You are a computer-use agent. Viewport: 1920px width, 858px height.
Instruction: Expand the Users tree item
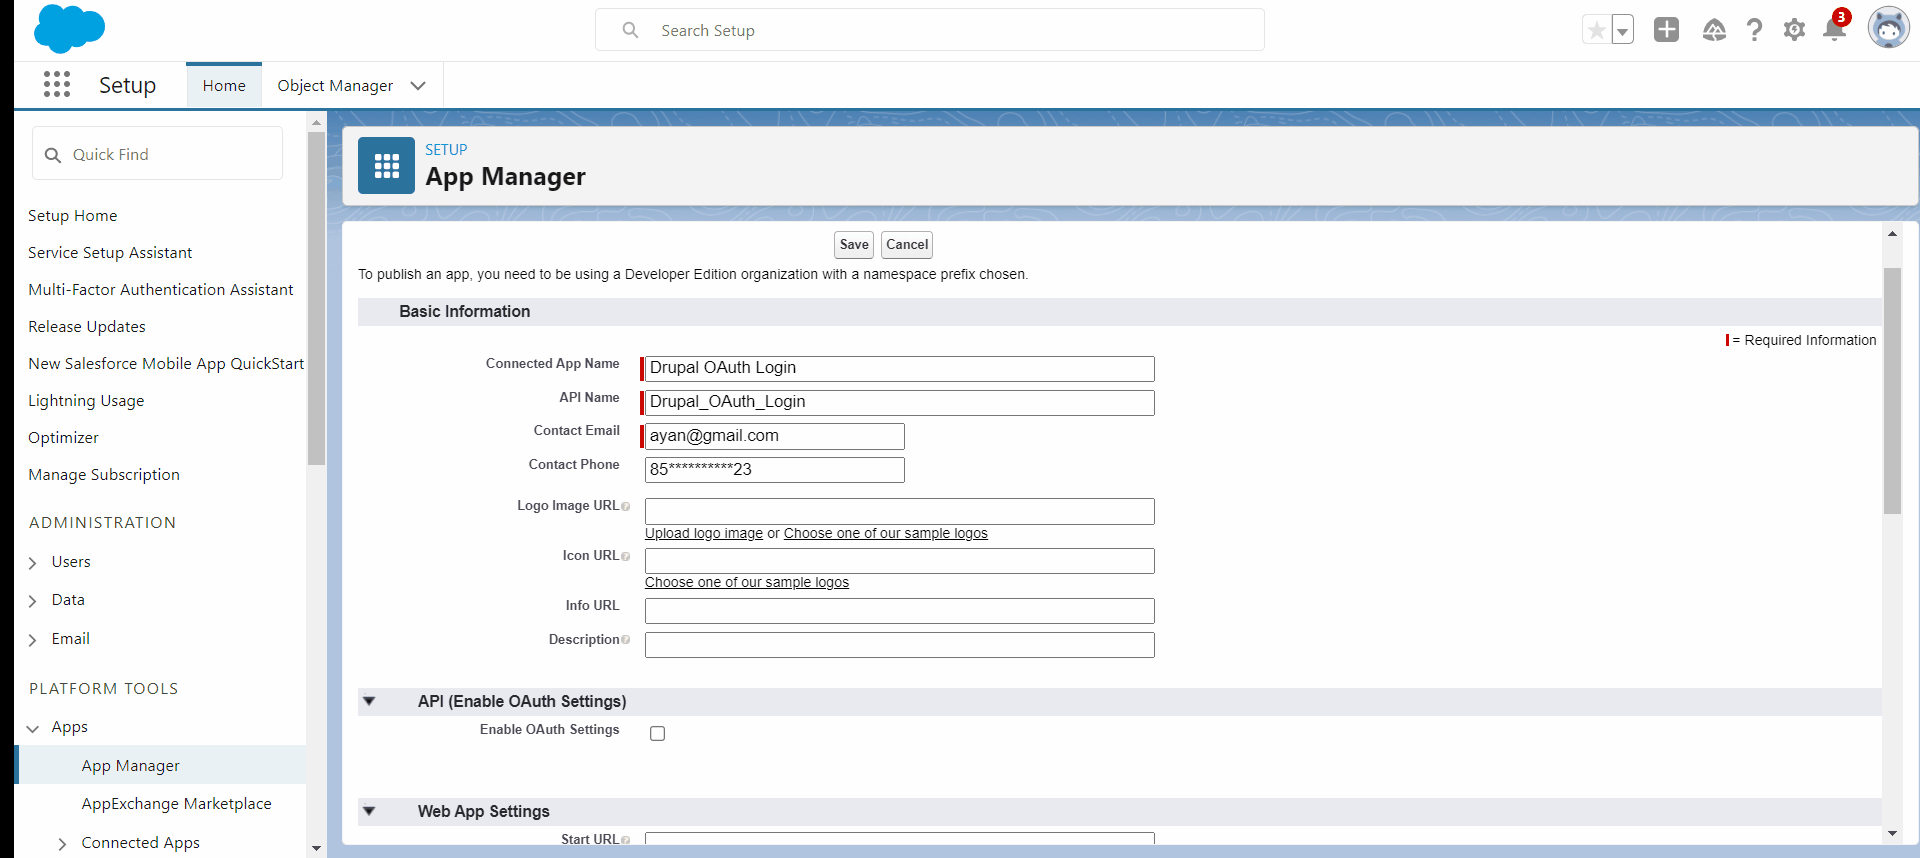[x=33, y=563]
